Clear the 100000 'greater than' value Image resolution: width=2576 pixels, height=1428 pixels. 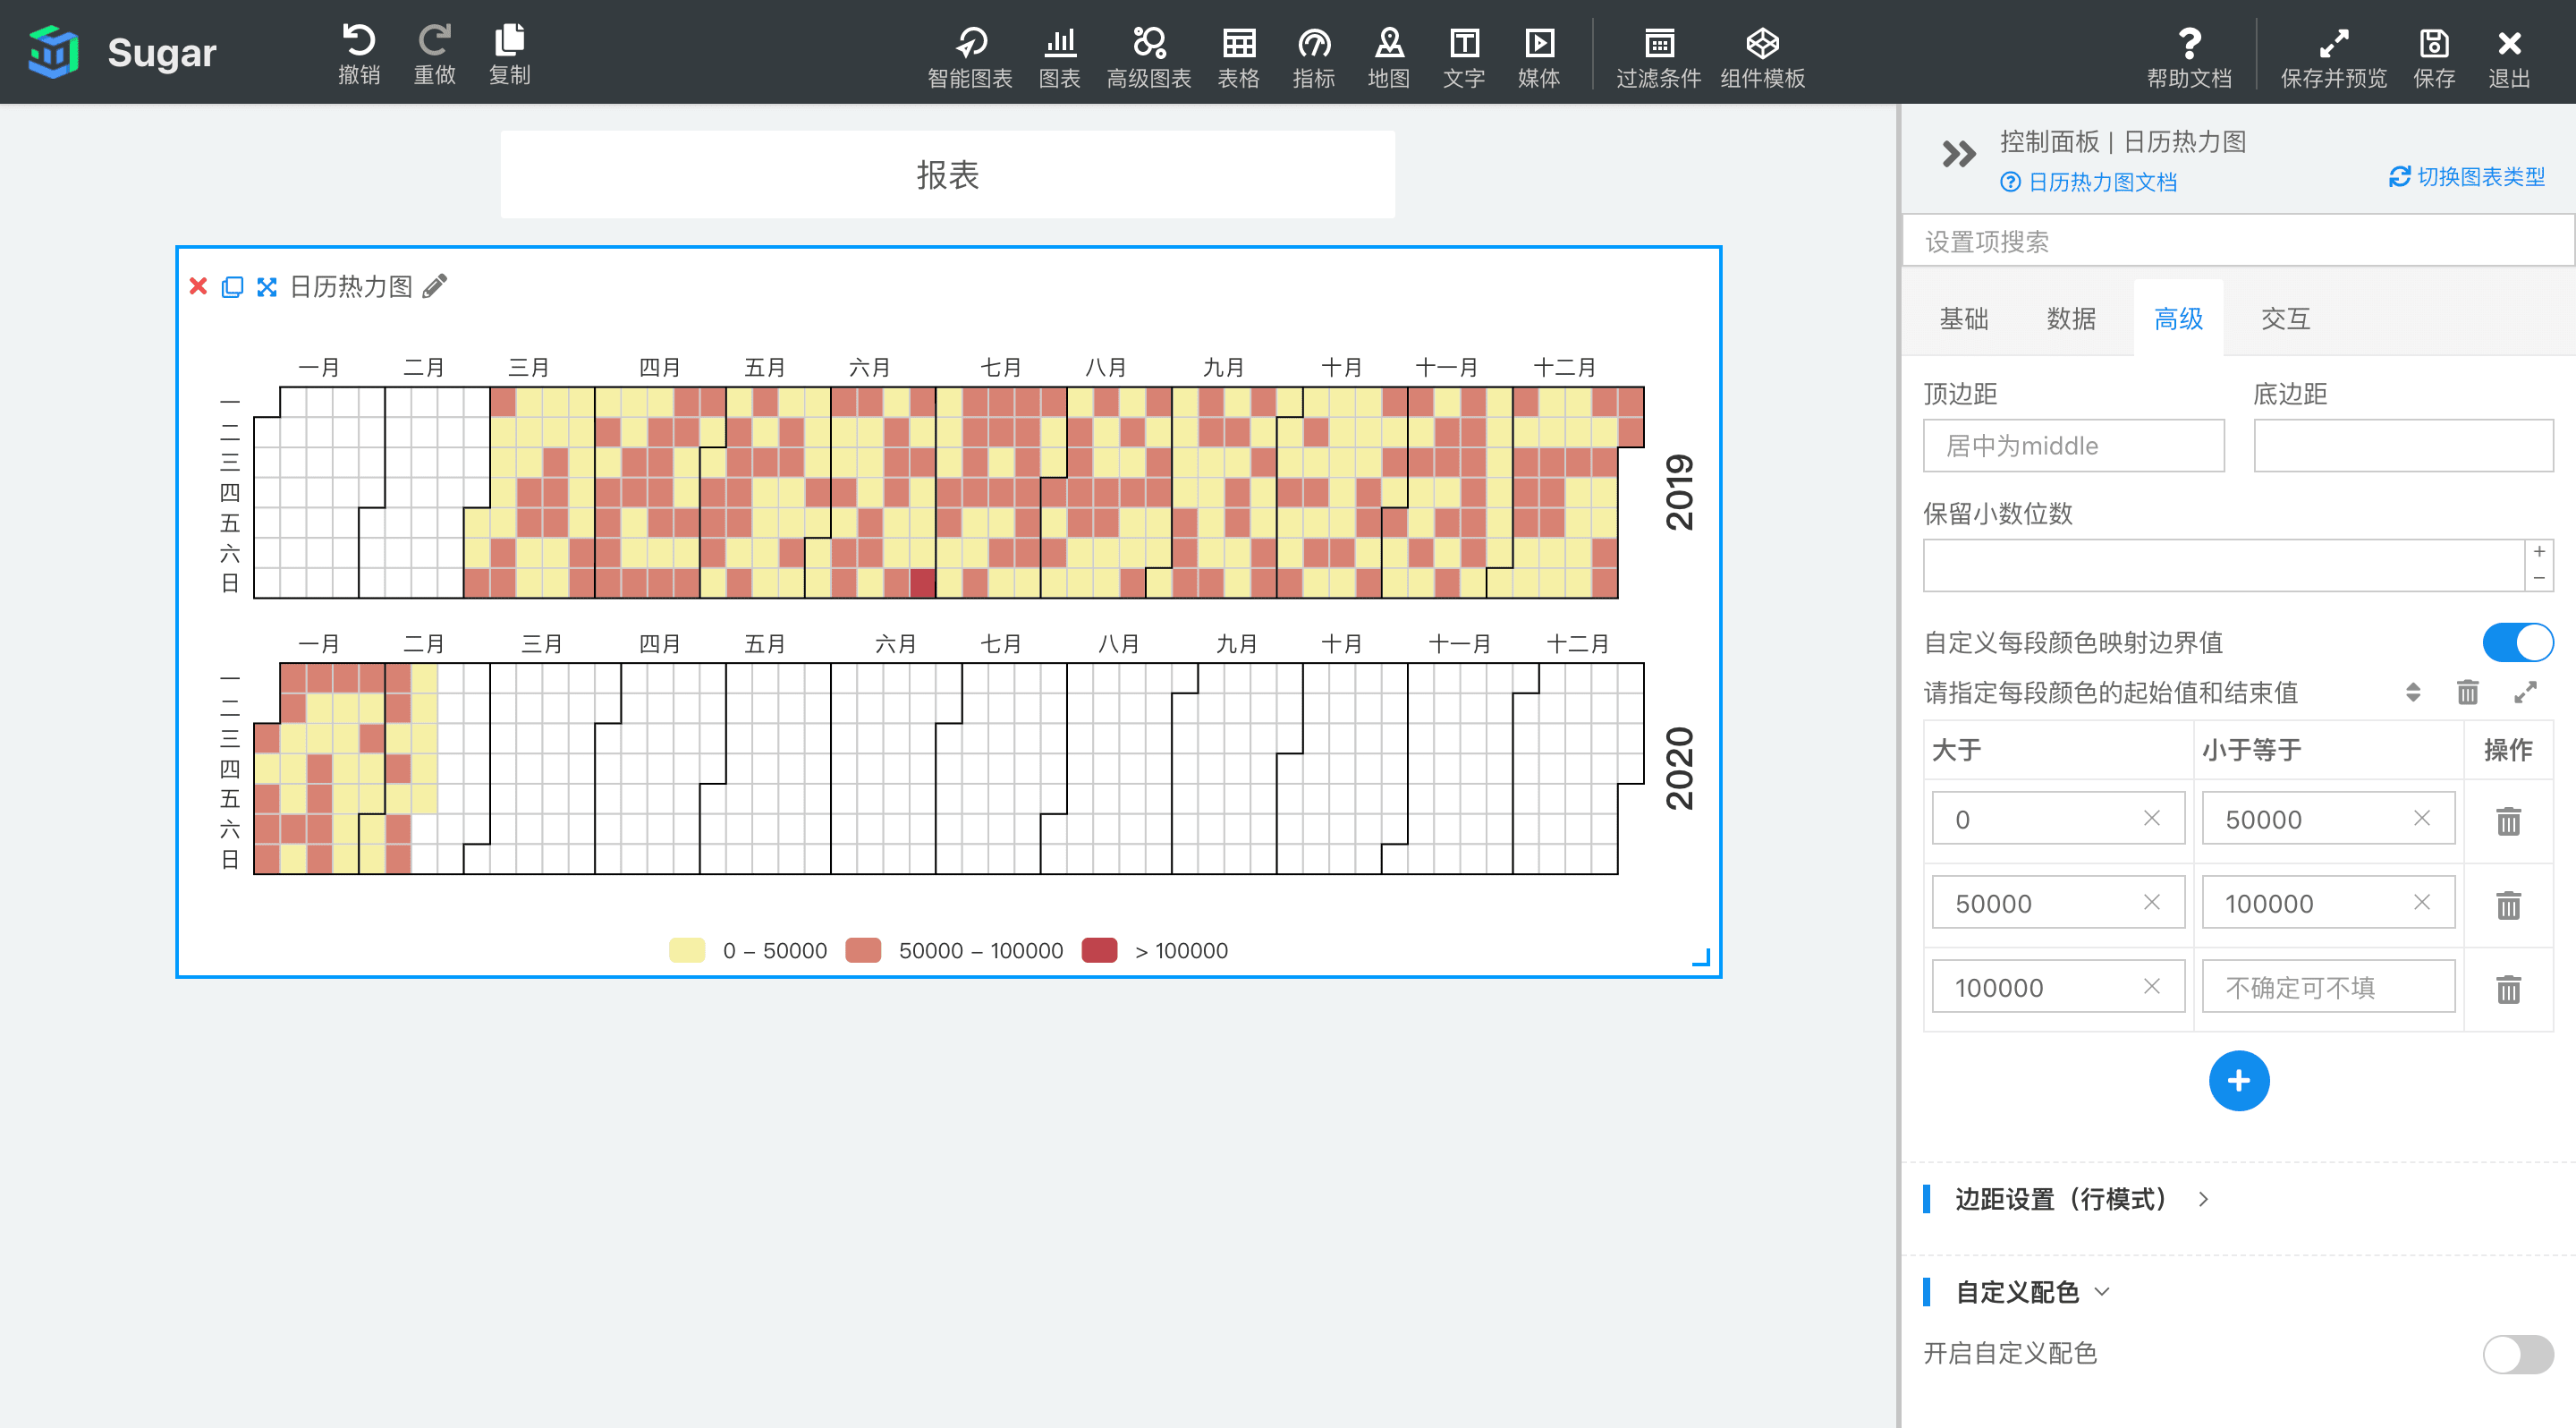[x=2151, y=986]
